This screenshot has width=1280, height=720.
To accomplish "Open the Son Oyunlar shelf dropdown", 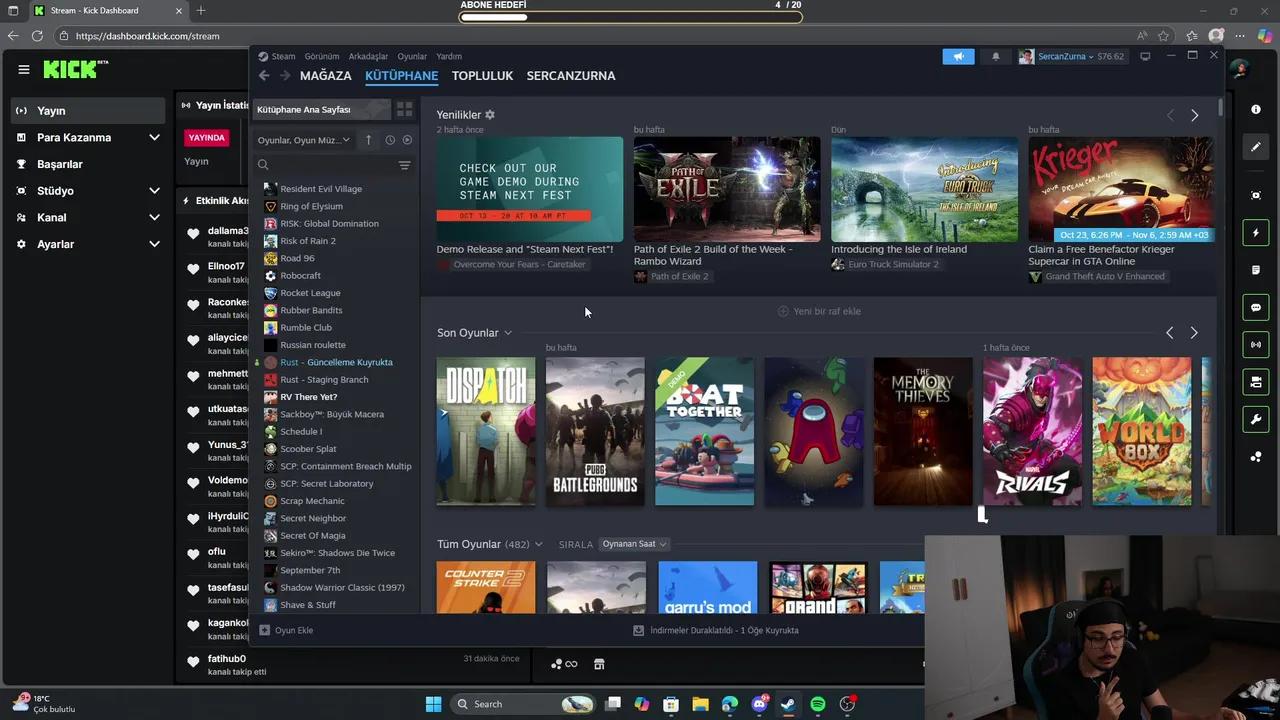I will coord(508,333).
